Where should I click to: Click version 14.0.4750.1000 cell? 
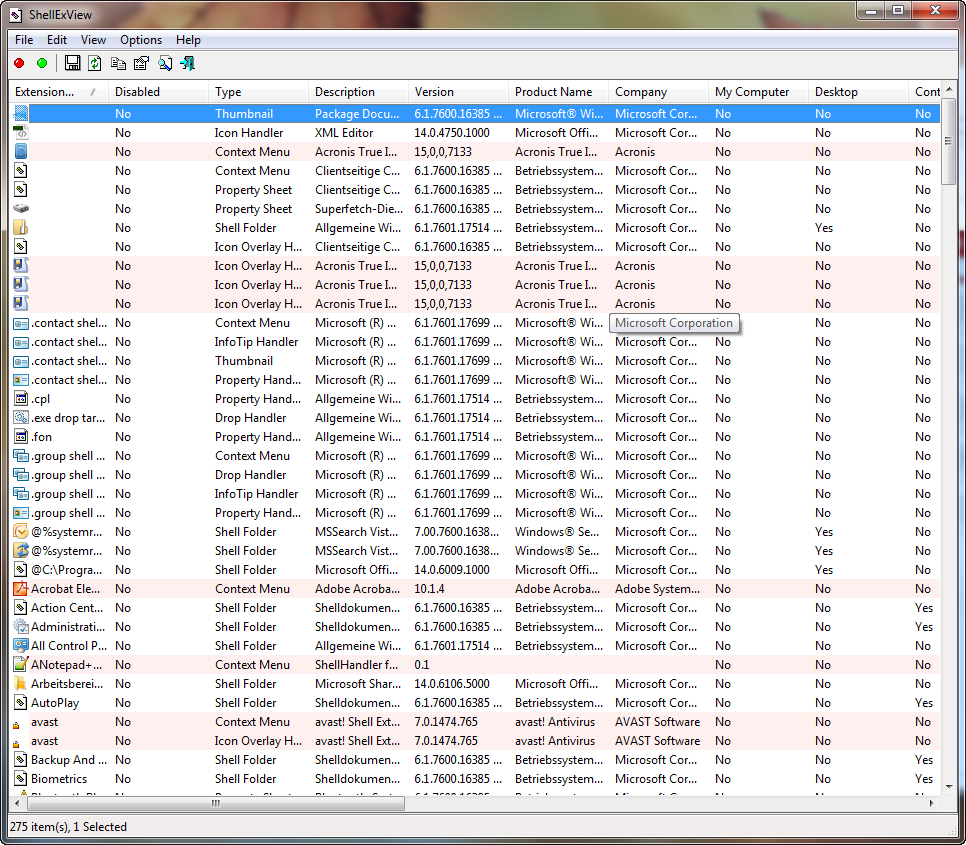click(x=452, y=133)
